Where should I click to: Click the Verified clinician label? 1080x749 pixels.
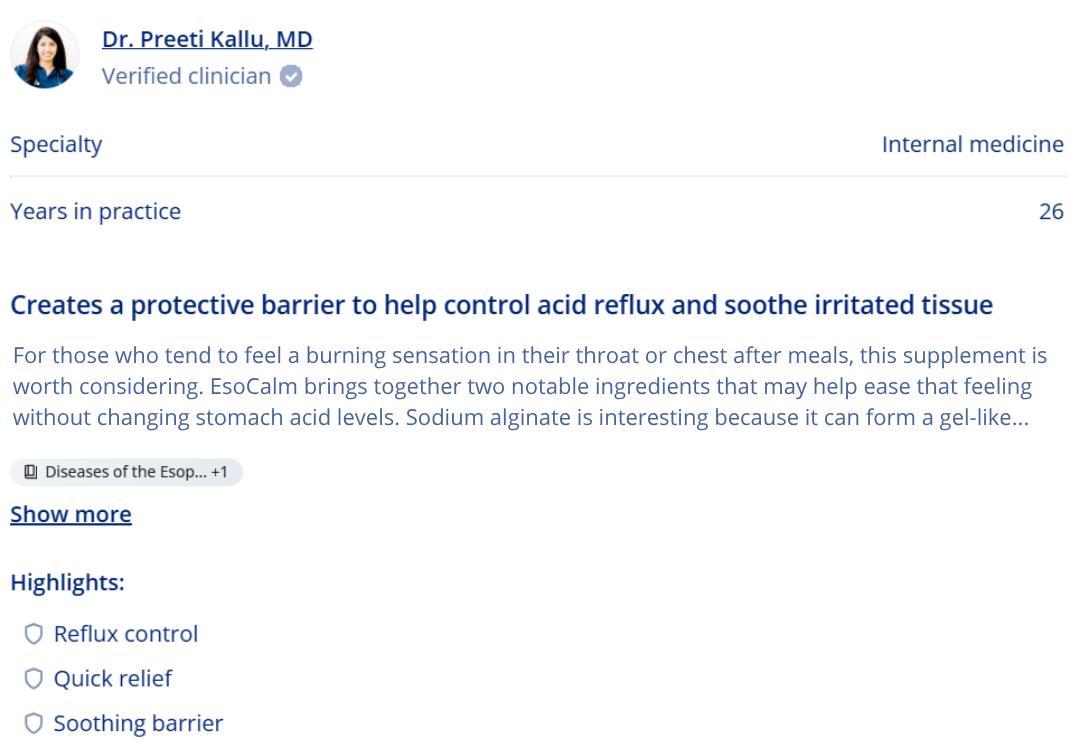click(187, 76)
